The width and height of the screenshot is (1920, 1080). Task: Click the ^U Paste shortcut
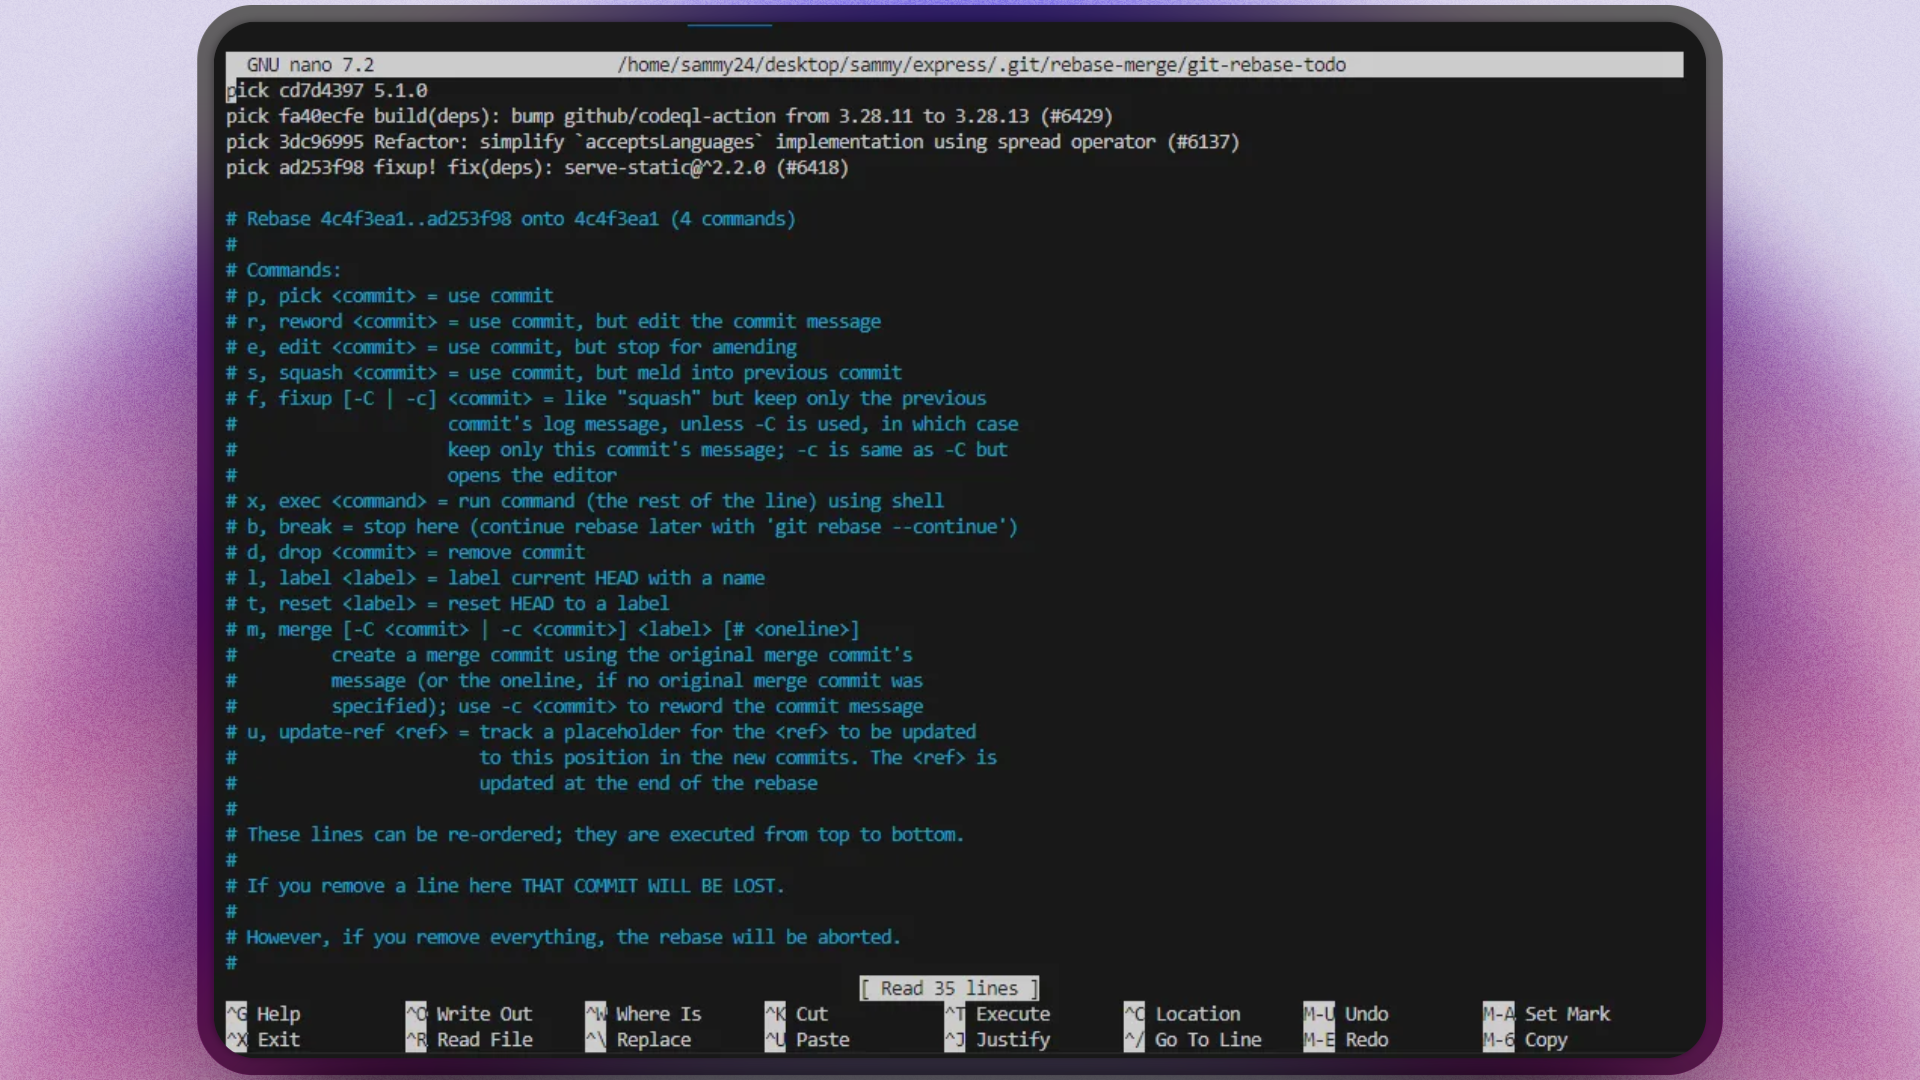807,1039
